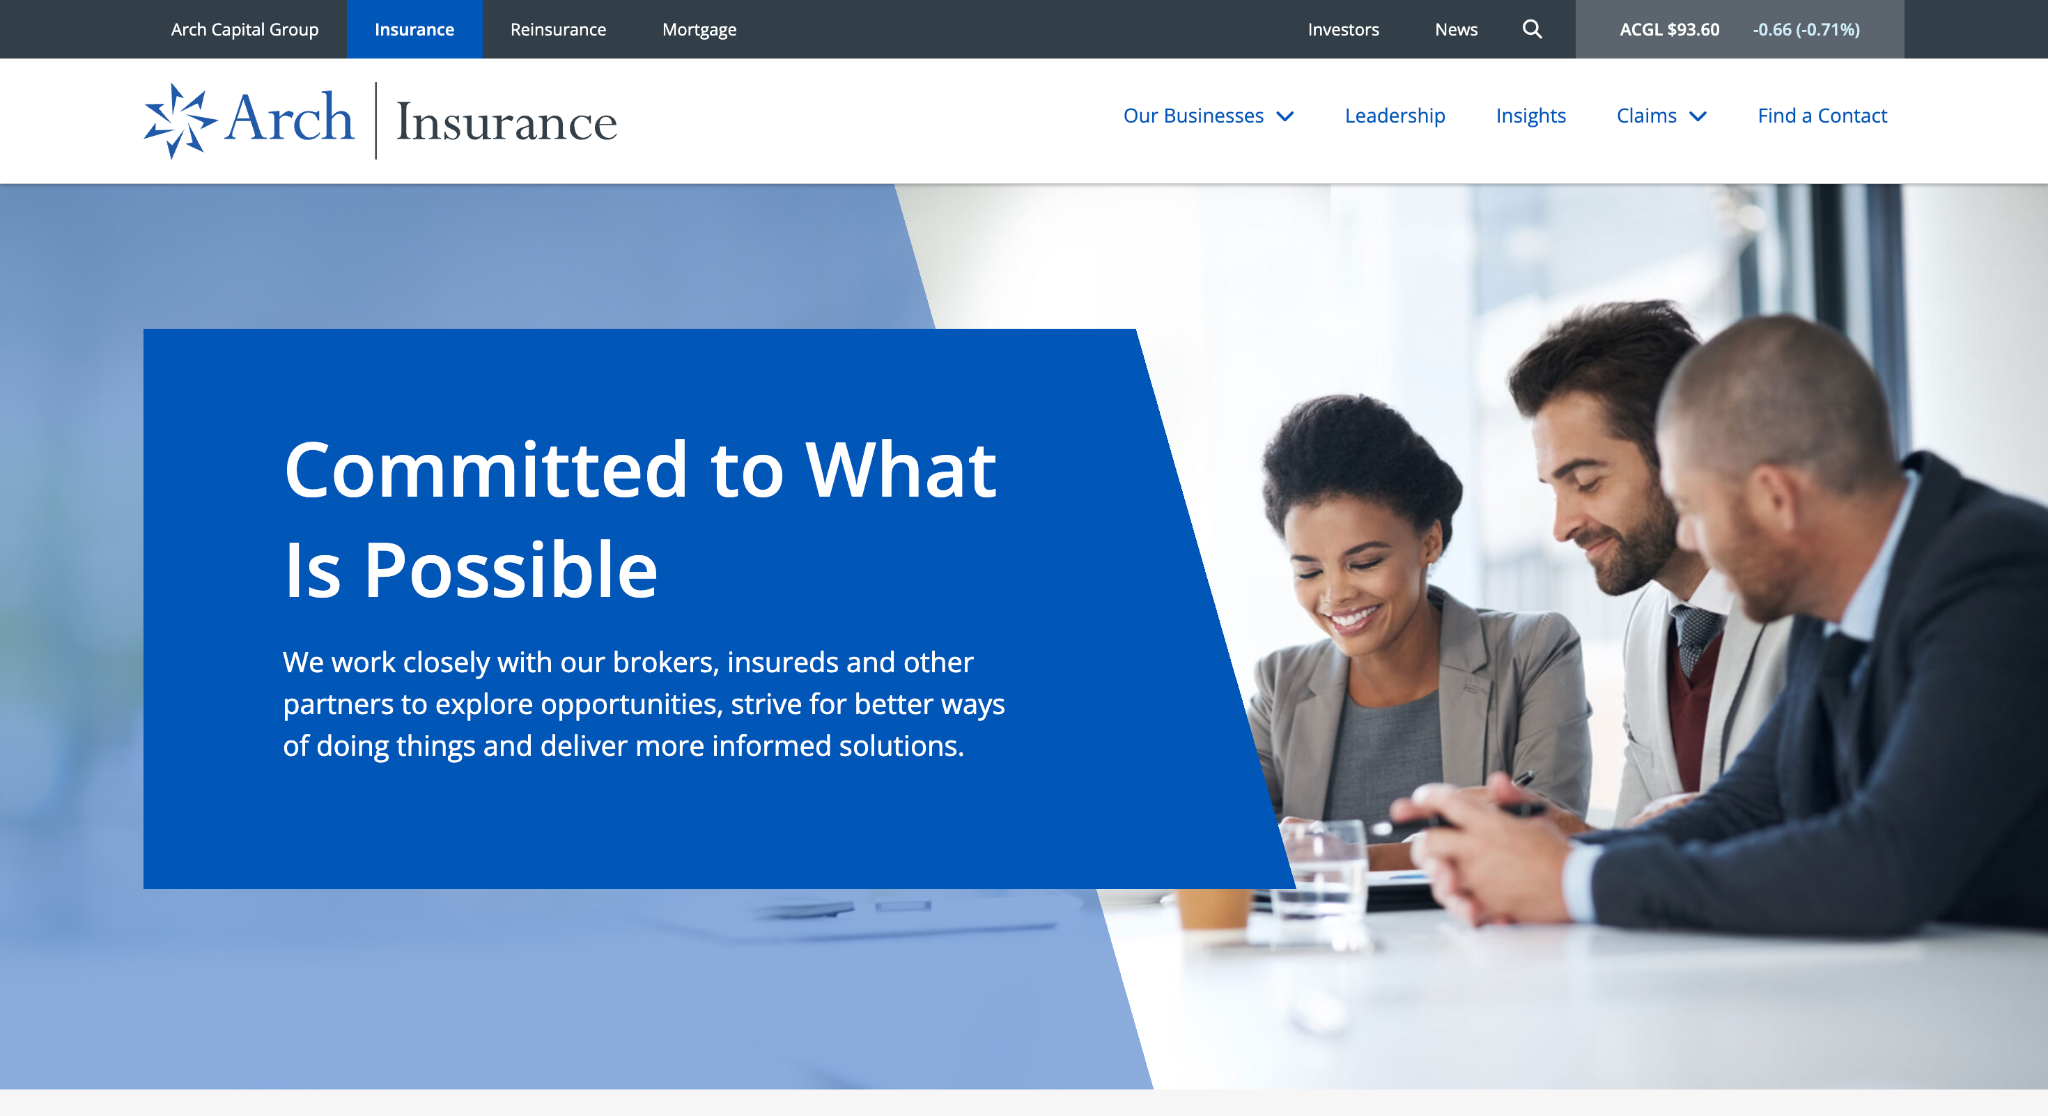View the Insights page
The width and height of the screenshot is (2048, 1116).
point(1531,116)
